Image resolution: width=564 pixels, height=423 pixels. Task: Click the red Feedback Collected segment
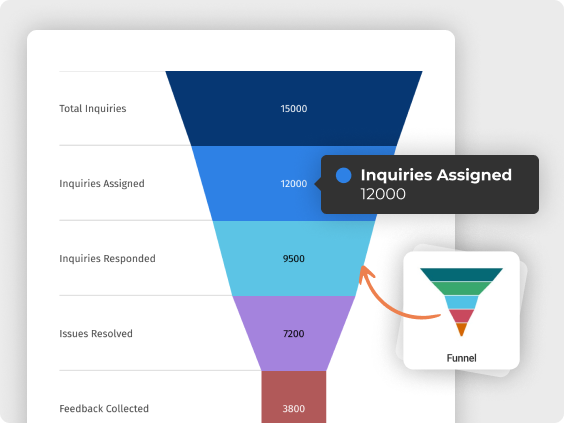pyautogui.click(x=294, y=397)
